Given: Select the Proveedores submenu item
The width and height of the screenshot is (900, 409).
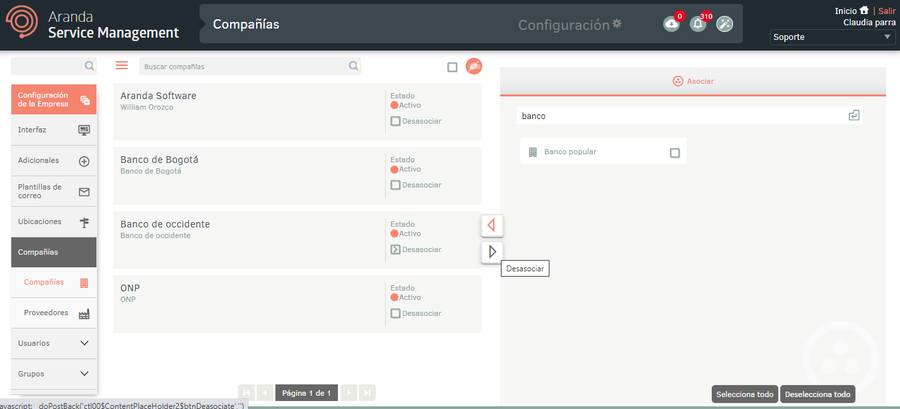Looking at the screenshot, I should tap(54, 313).
